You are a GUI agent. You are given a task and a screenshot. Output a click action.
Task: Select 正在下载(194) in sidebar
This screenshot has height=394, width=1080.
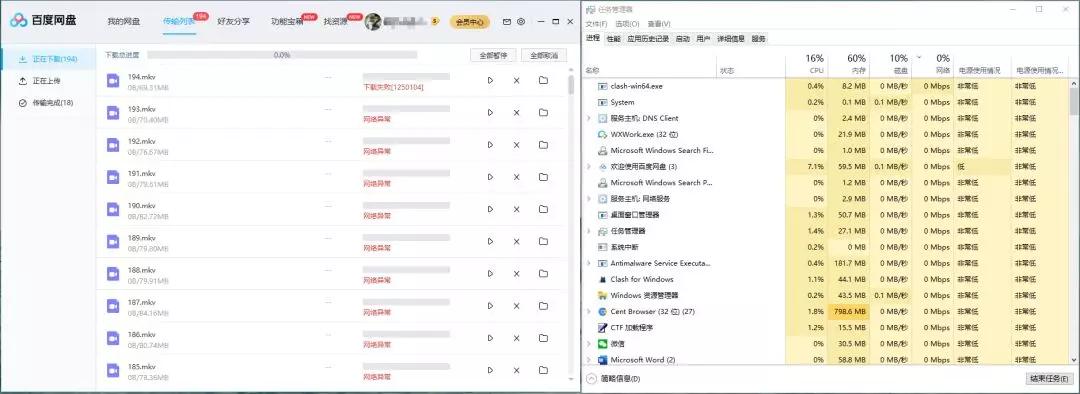click(48, 59)
